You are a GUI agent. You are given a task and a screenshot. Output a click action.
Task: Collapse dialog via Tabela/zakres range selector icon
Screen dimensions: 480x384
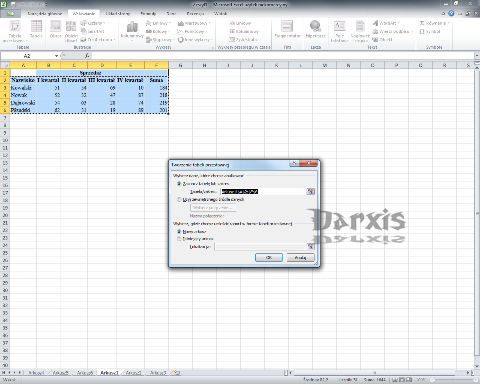[x=310, y=191]
